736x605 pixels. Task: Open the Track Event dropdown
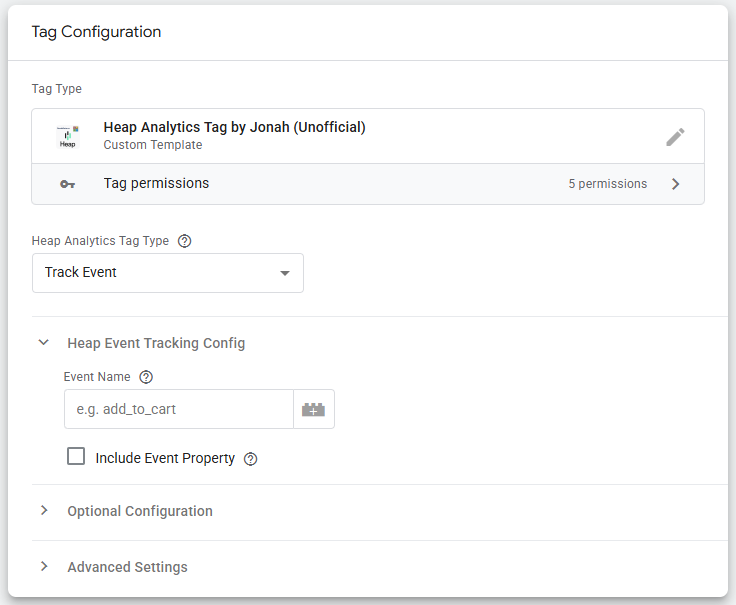[168, 273]
